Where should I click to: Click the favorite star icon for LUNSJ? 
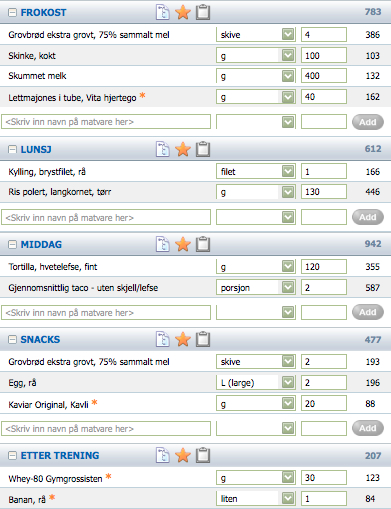(183, 149)
